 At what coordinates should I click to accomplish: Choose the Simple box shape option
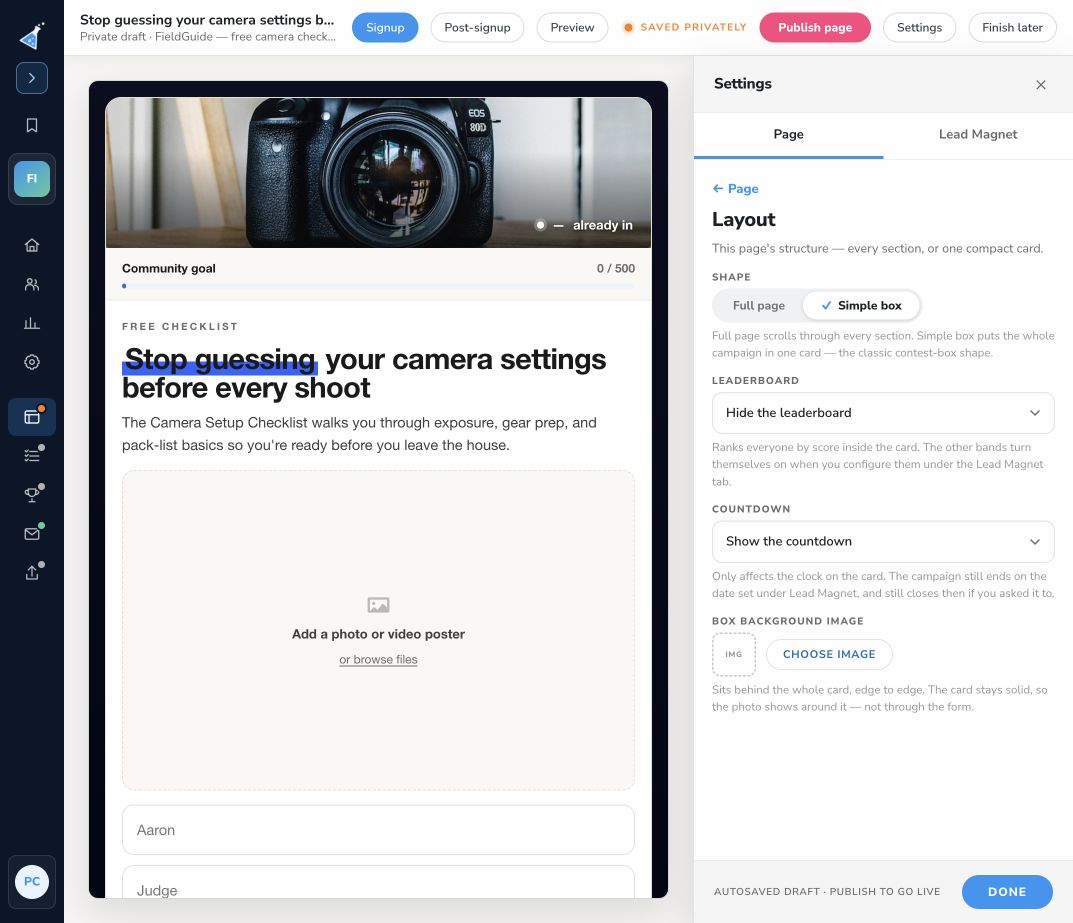pos(861,305)
